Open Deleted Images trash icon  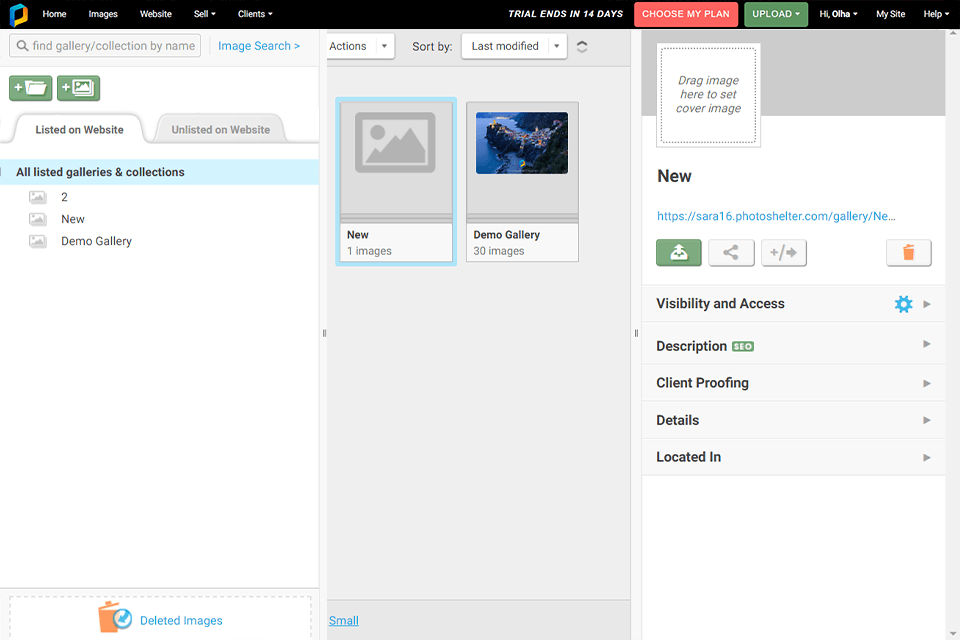[x=114, y=617]
